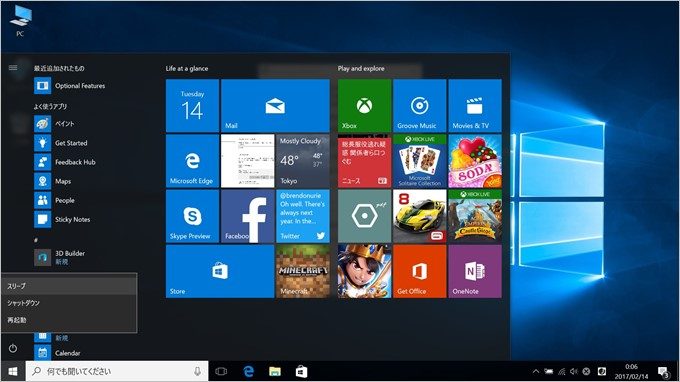This screenshot has height=382, width=680.
Task: Open the Empires Castle Siege tile
Action: click(475, 216)
